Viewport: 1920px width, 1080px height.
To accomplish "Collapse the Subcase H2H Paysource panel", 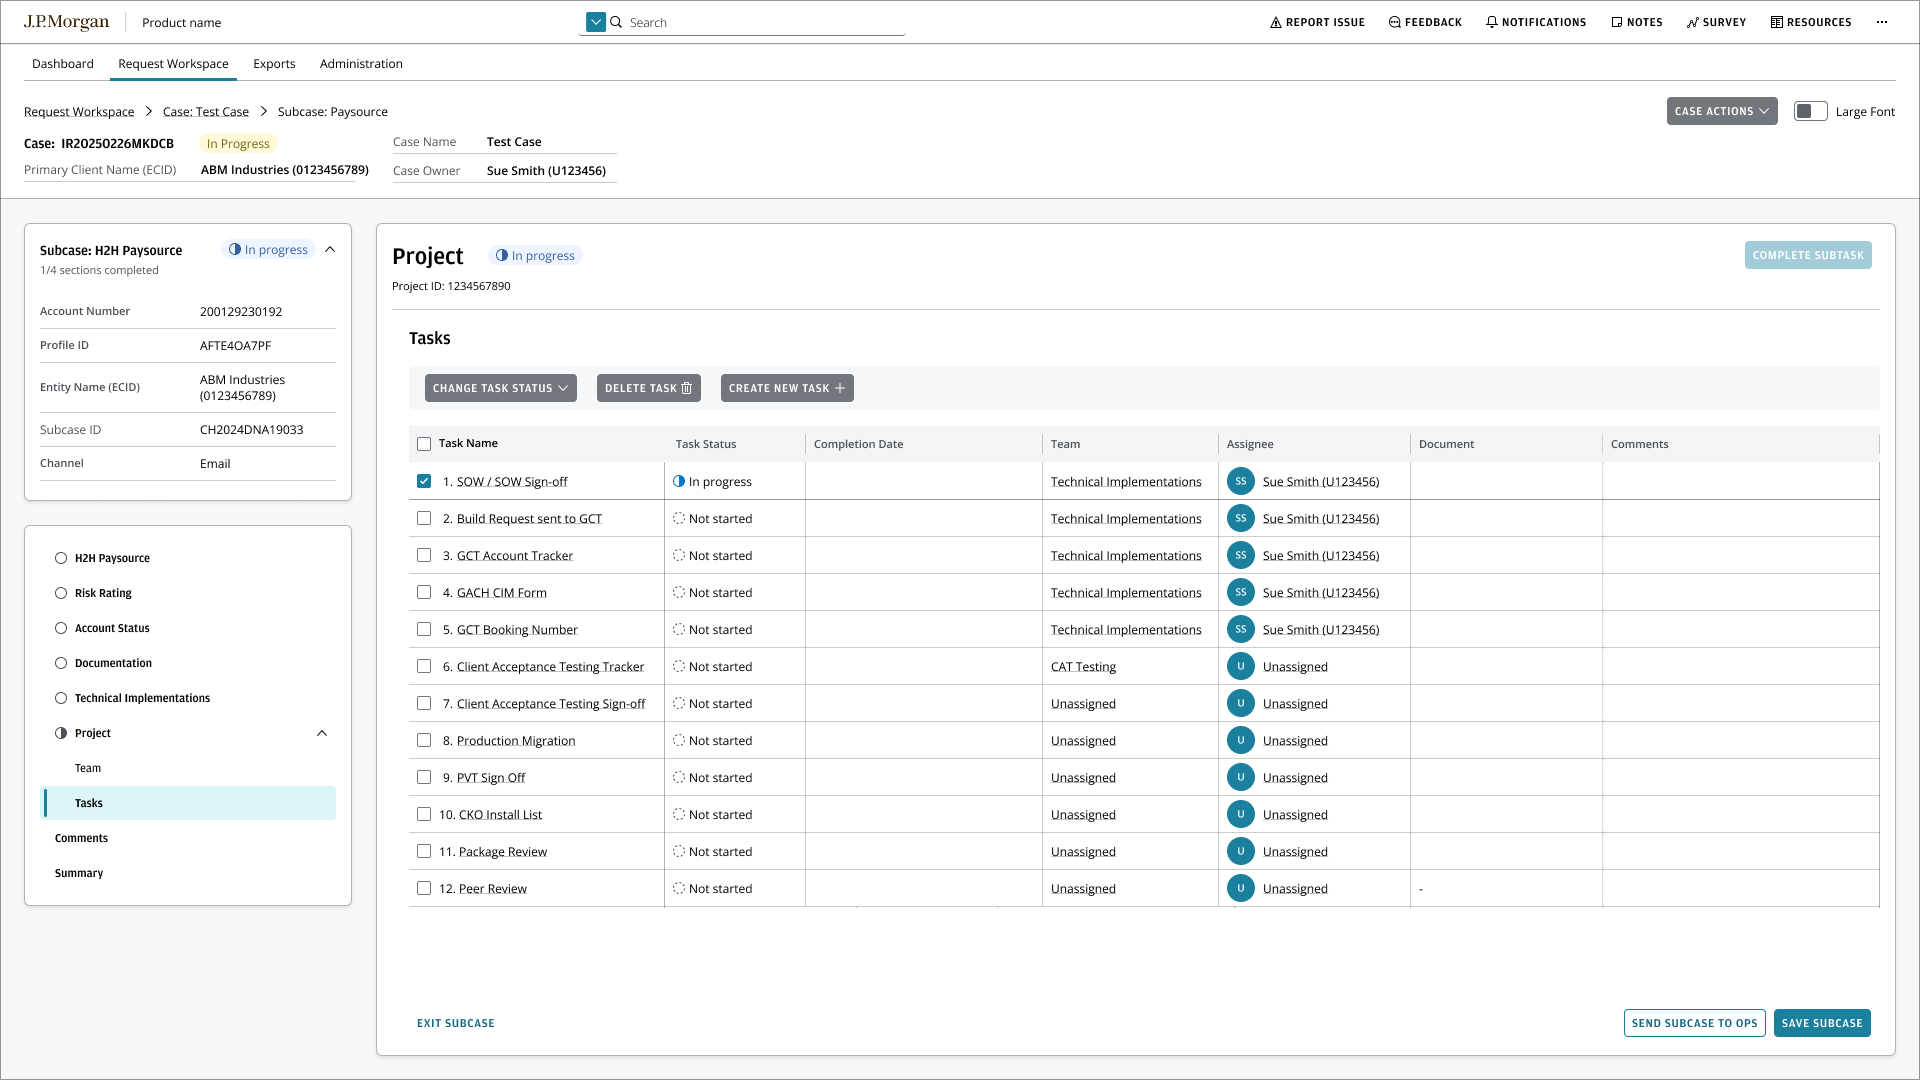I will (330, 249).
